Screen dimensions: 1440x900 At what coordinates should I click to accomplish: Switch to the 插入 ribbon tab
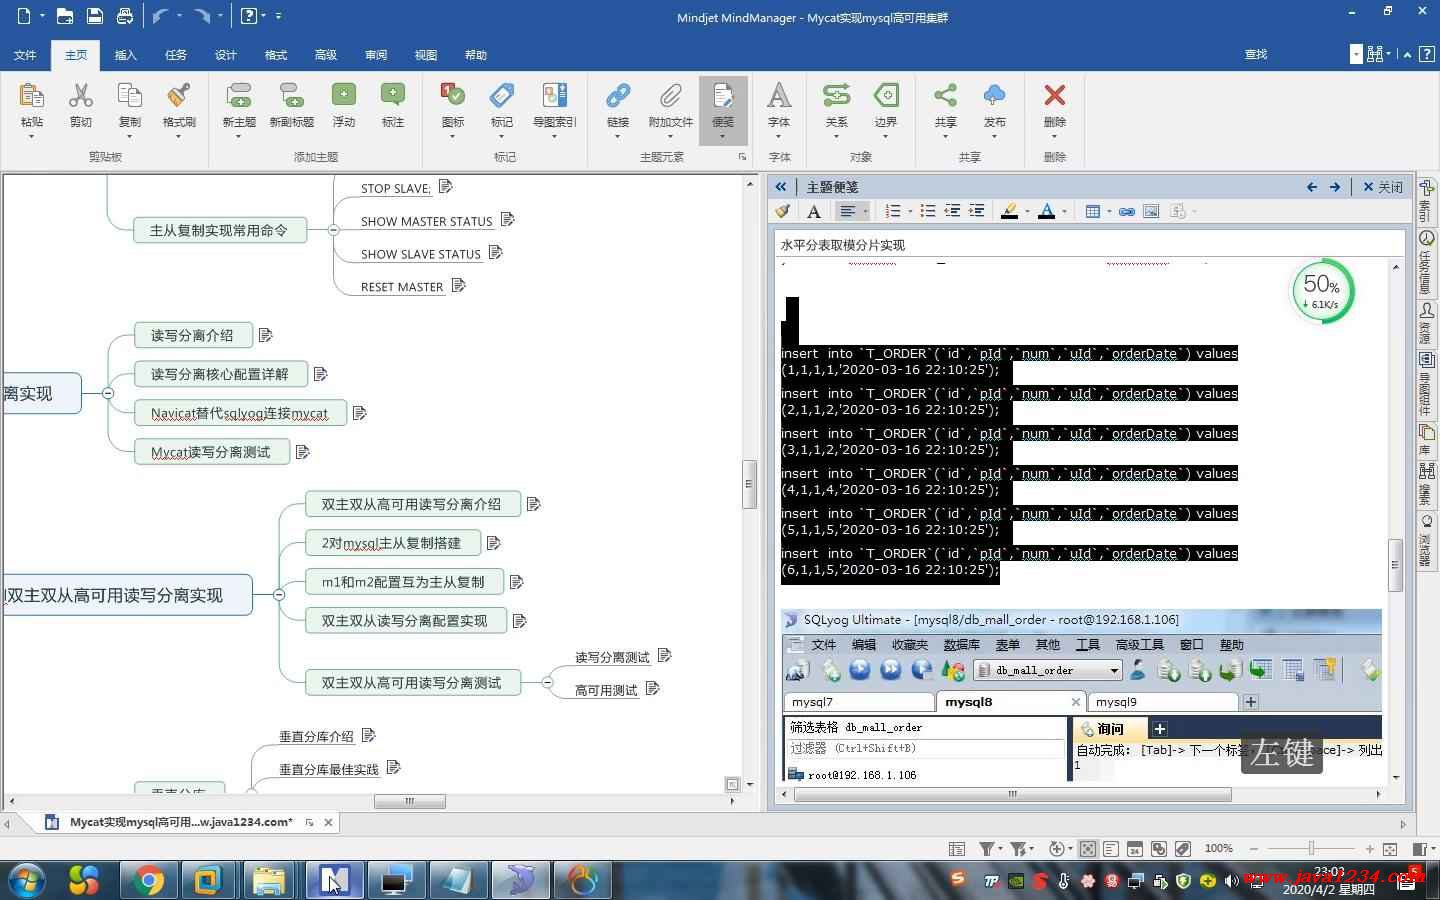tap(126, 55)
